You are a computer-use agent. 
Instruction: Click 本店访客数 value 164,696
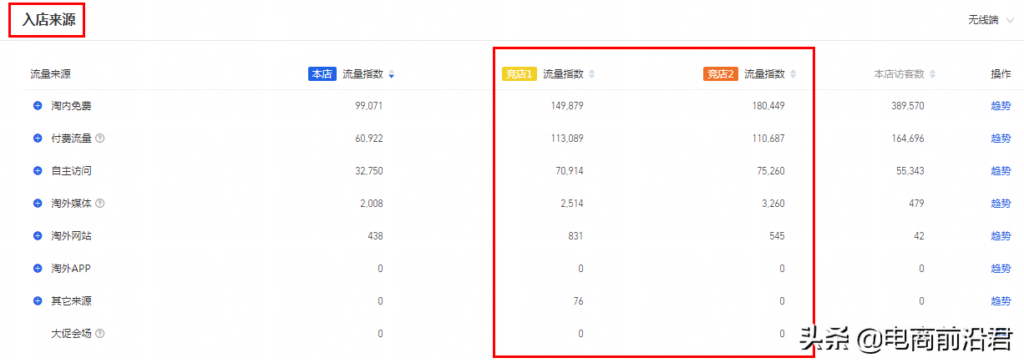point(908,138)
